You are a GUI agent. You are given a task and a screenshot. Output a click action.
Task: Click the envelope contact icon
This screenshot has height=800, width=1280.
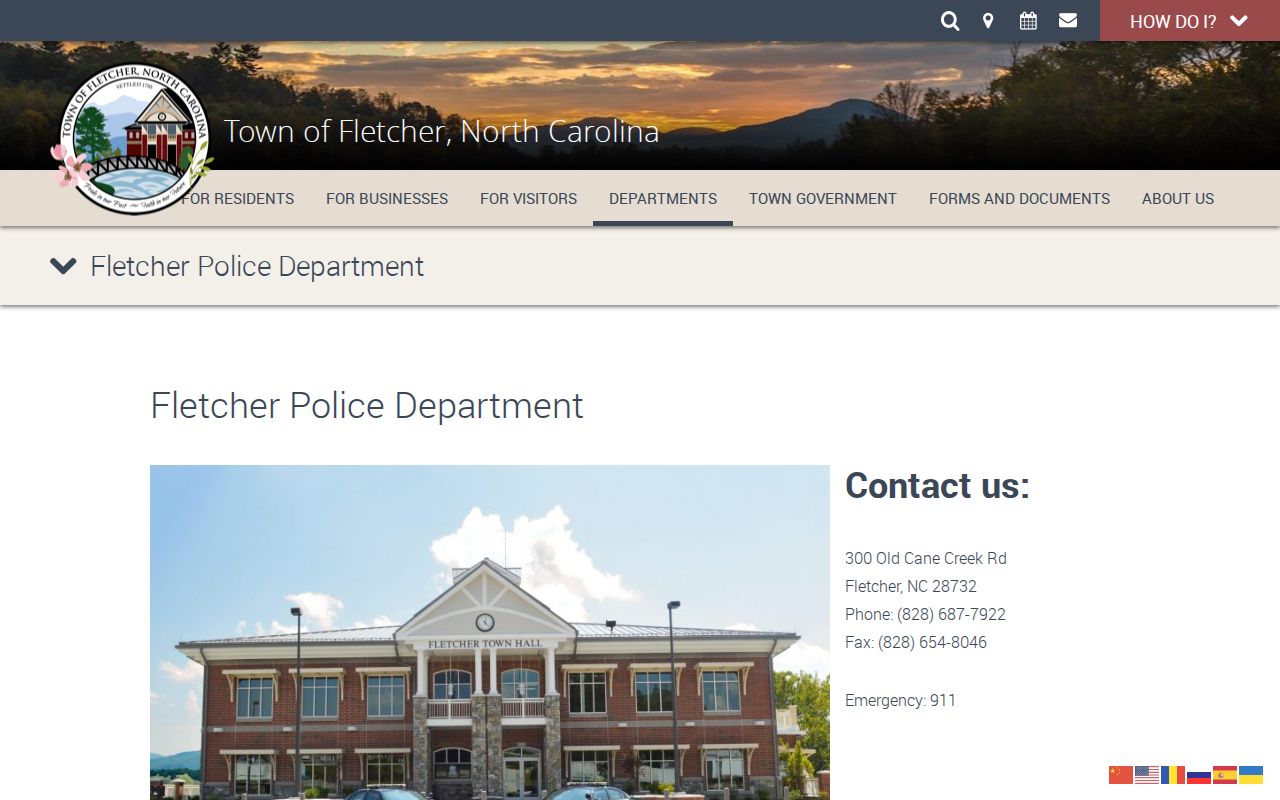[x=1068, y=20]
